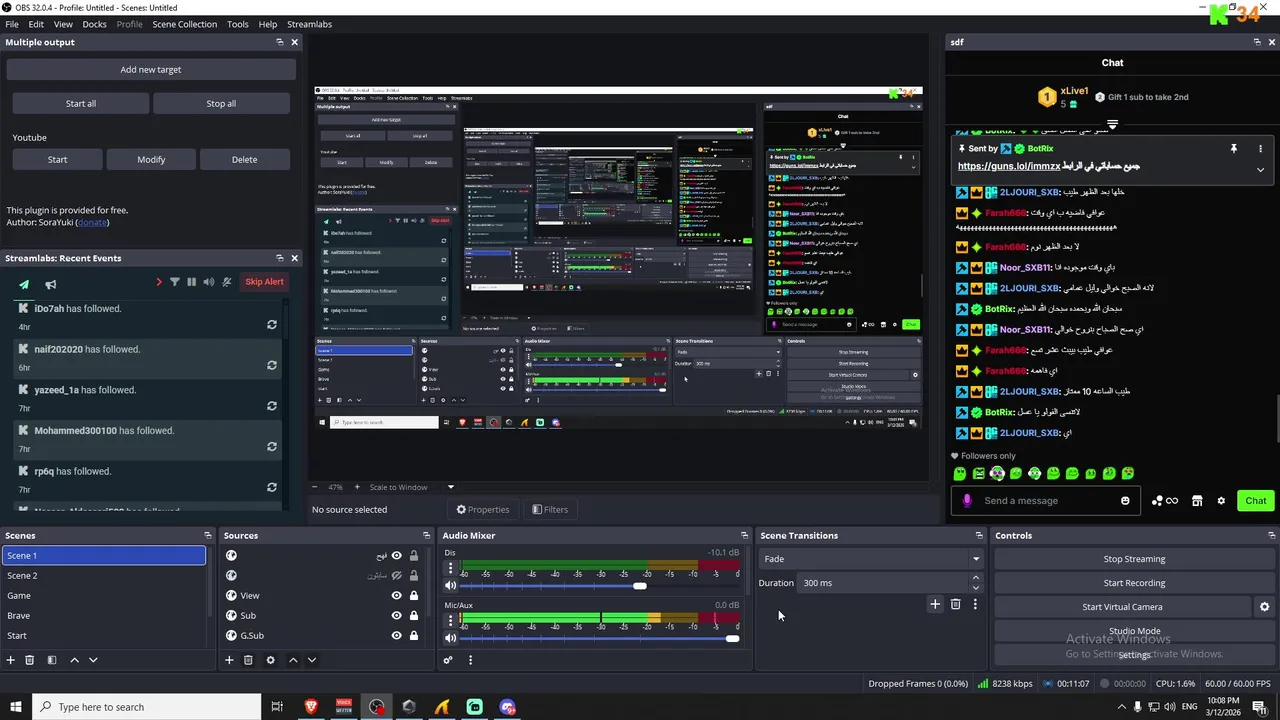Screen dimensions: 1280x720
Task: Replay the naif202020 follow alert
Action: coord(271,365)
